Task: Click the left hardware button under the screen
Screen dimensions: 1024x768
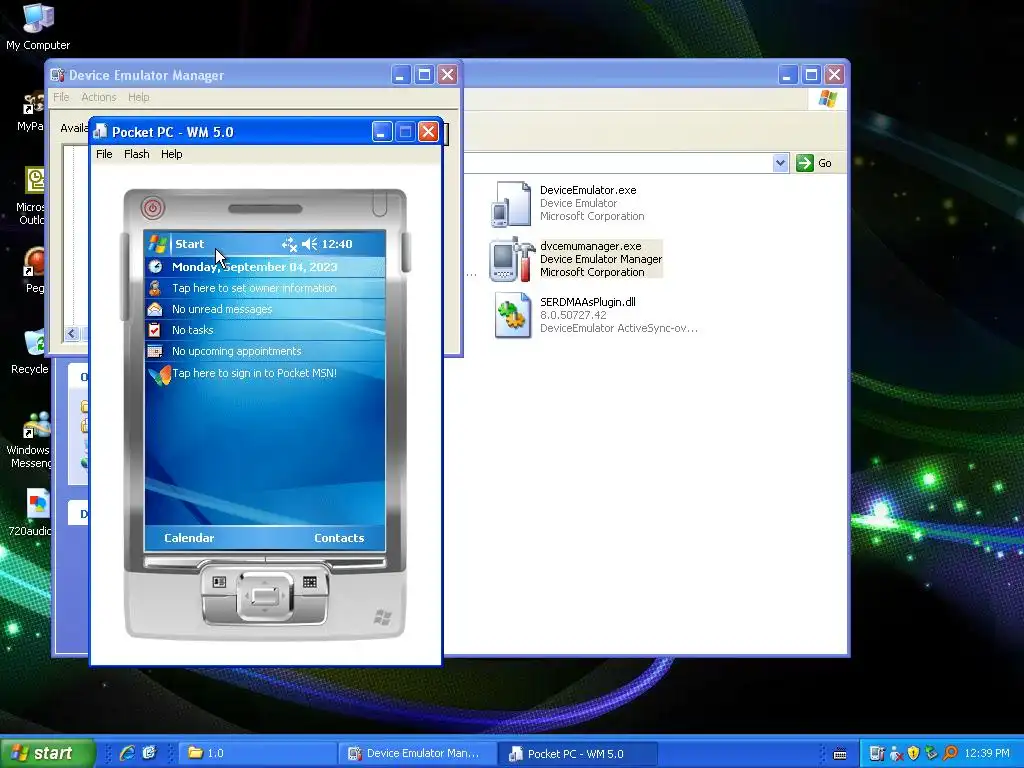Action: click(x=219, y=581)
